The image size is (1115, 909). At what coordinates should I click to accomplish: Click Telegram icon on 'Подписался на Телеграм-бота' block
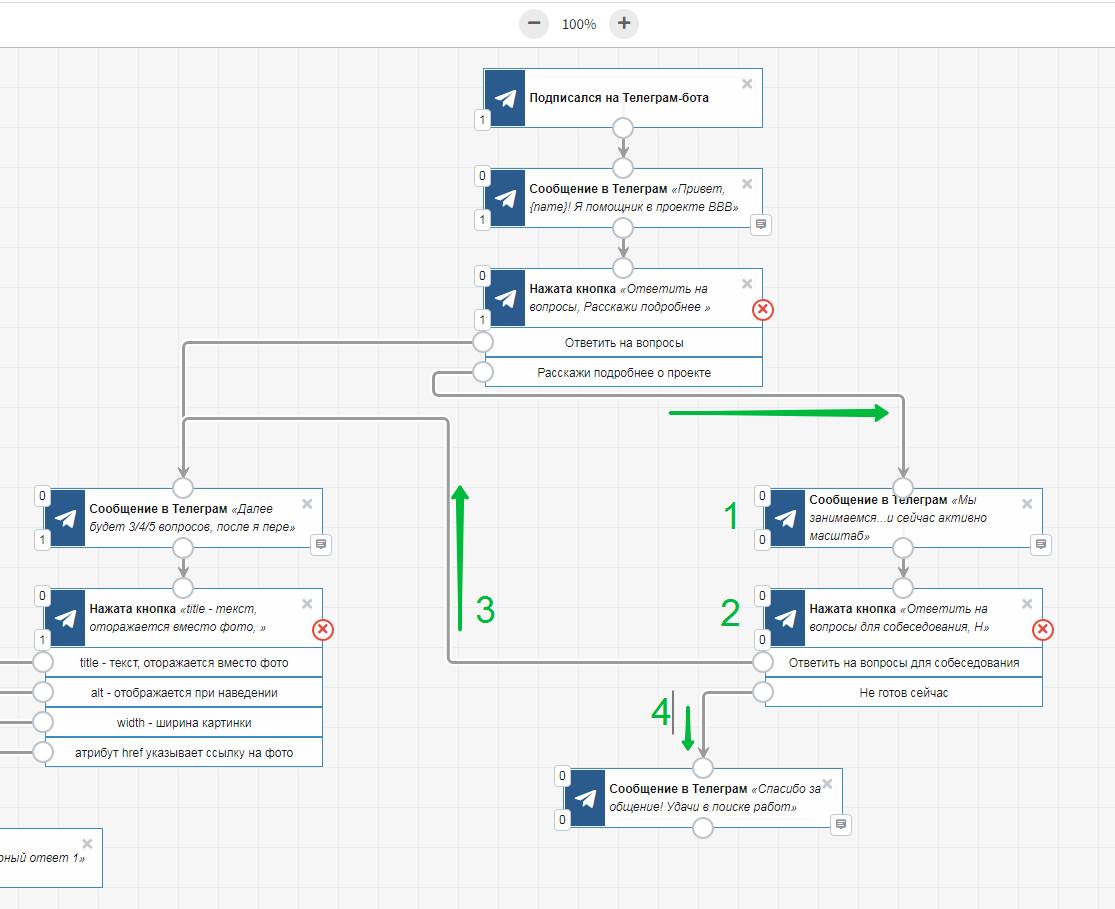pyautogui.click(x=505, y=98)
